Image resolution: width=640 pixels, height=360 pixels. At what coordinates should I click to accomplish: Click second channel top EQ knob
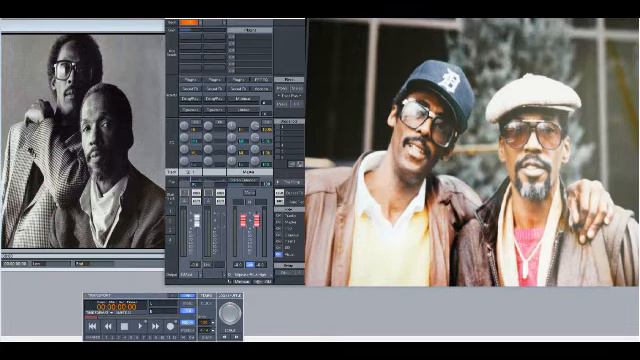point(208,125)
